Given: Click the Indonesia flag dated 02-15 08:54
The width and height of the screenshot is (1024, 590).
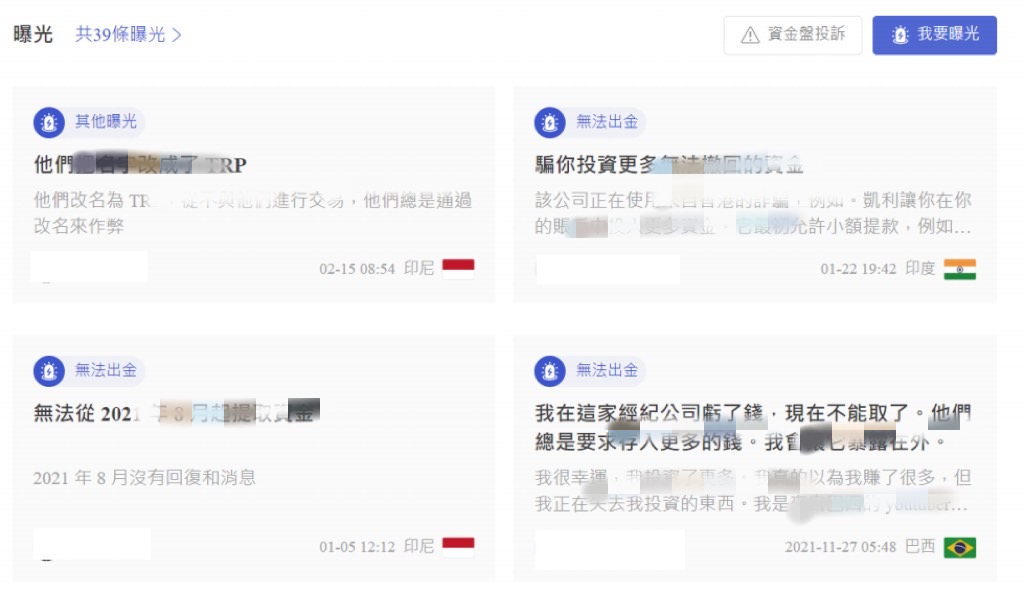Looking at the screenshot, I should [458, 269].
